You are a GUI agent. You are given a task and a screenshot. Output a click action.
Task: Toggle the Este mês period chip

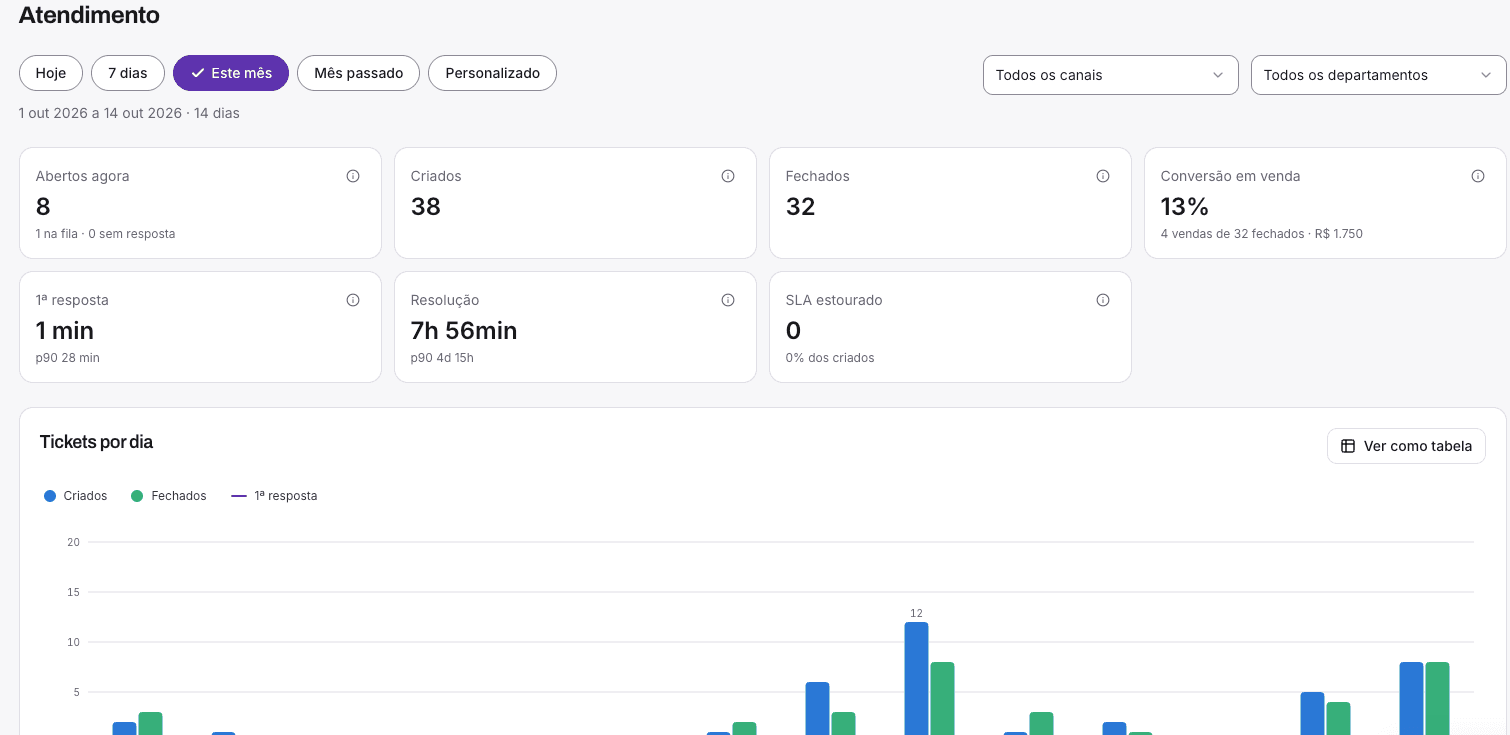[x=231, y=73]
